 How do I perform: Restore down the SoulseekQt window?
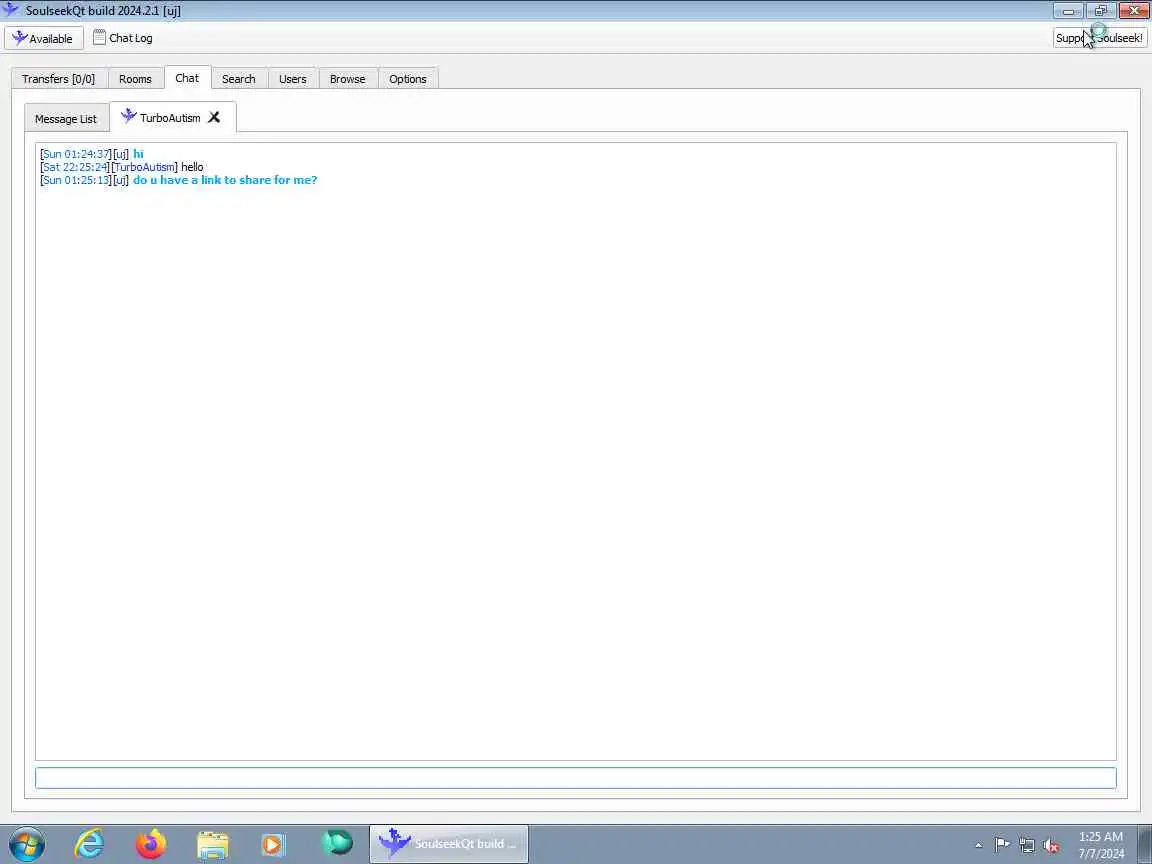(1101, 10)
